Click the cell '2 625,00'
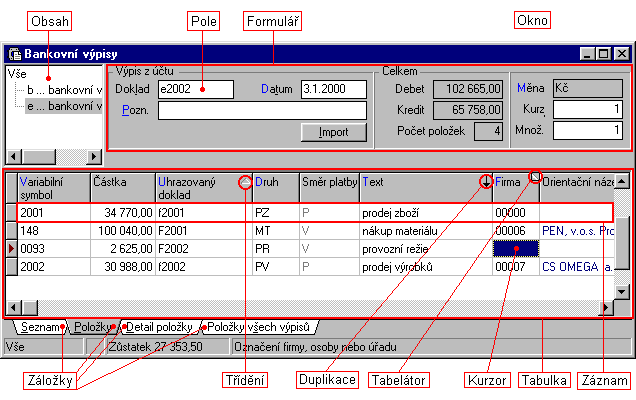The height and width of the screenshot is (400, 636). [123, 249]
